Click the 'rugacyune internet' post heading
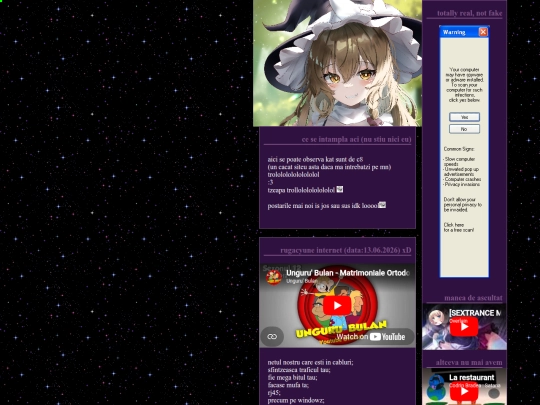Screen dimensions: 540x405 pyautogui.click(x=346, y=250)
